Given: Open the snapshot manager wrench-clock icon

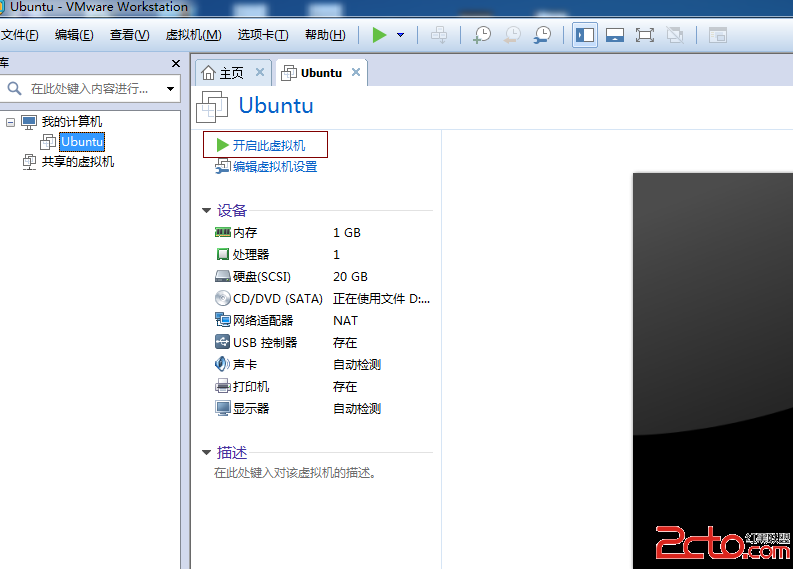Looking at the screenshot, I should click(x=543, y=35).
